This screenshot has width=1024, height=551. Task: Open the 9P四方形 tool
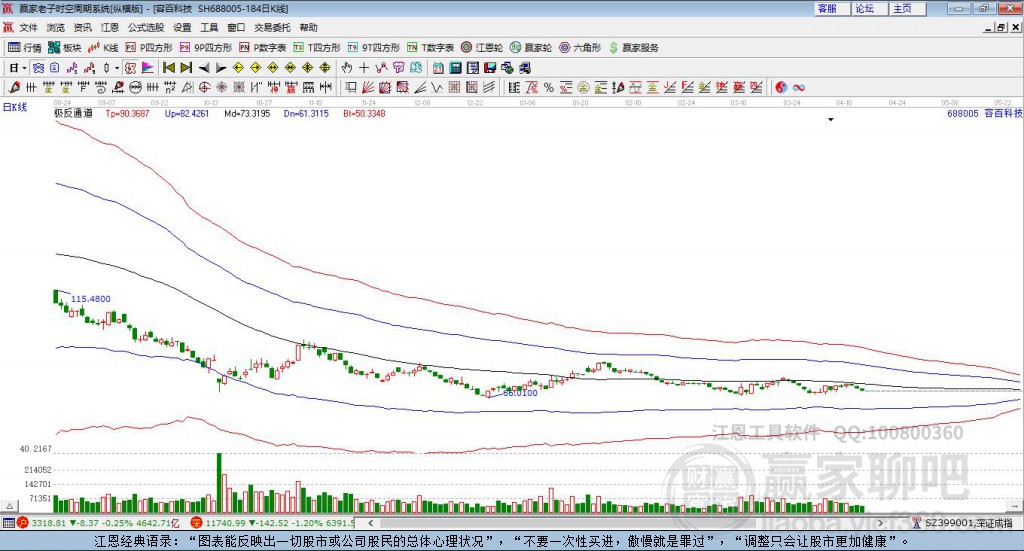tap(206, 48)
